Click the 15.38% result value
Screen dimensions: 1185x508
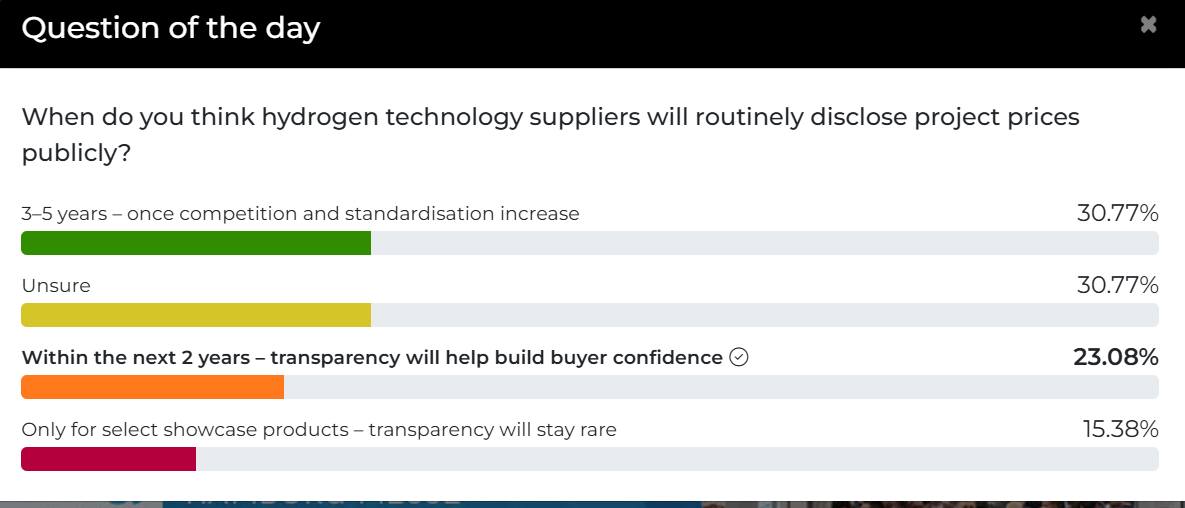tap(1120, 429)
